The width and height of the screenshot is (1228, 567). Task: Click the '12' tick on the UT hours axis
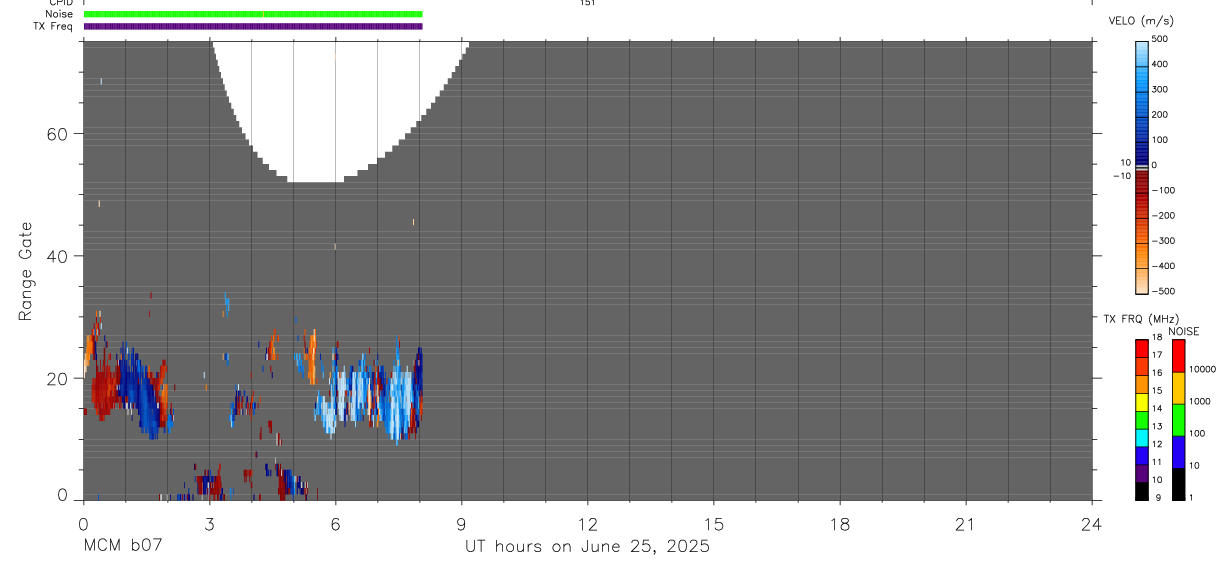pos(587,523)
